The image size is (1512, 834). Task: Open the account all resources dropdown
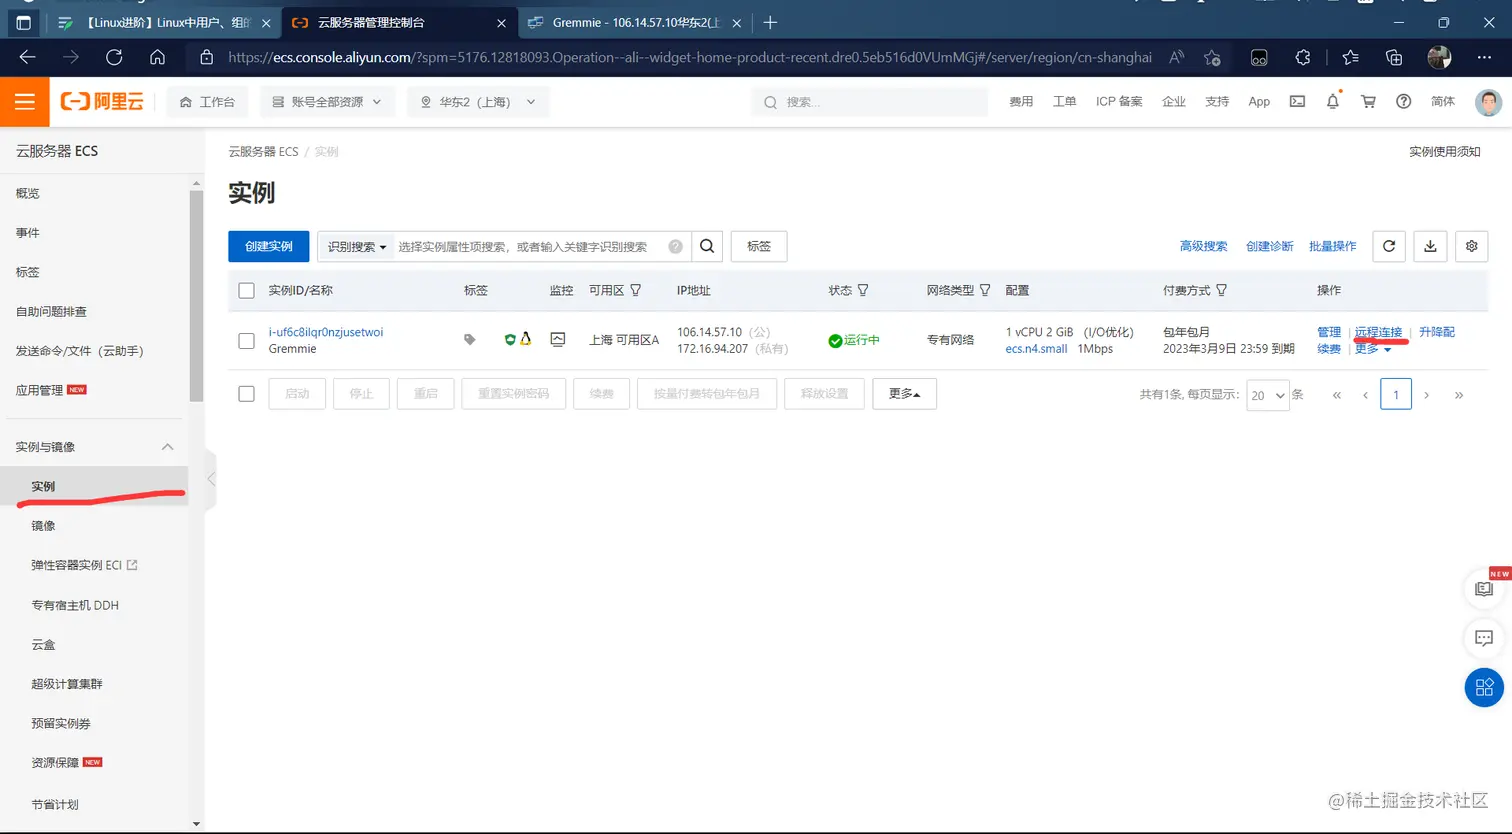coord(328,102)
